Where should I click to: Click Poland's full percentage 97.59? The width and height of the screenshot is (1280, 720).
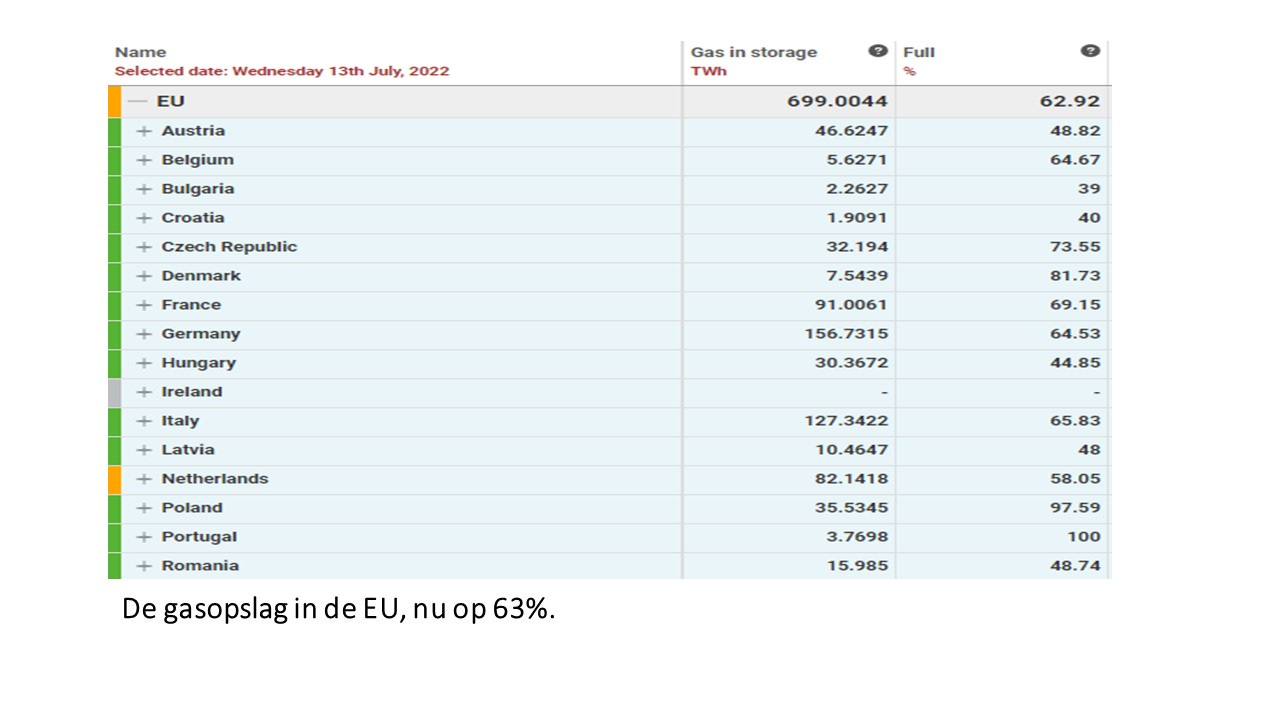coord(1075,508)
